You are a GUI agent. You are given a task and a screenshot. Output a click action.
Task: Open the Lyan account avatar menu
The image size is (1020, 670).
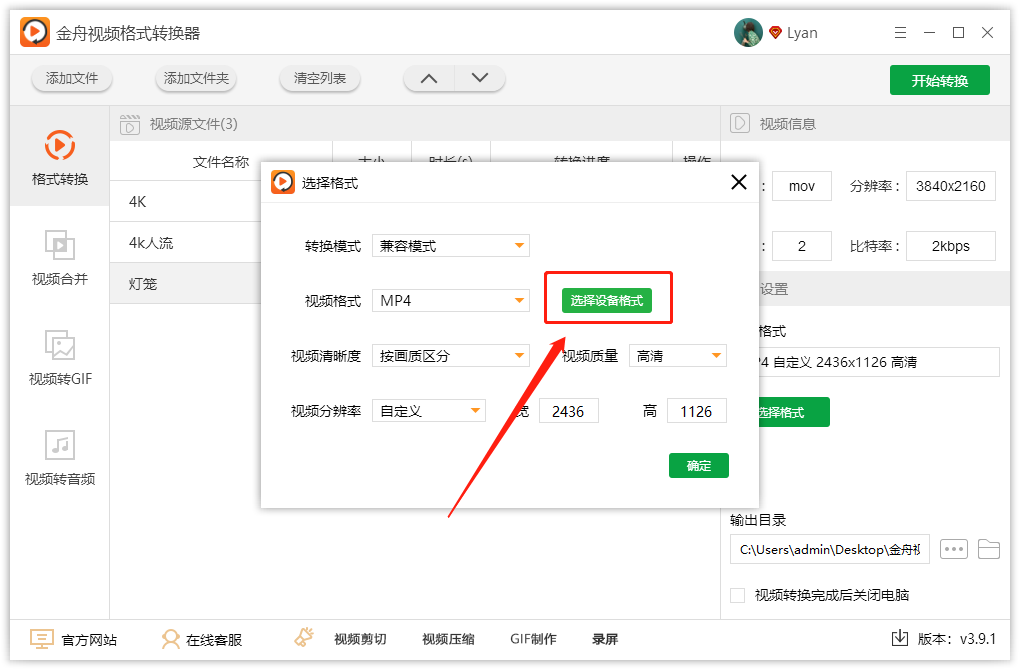pos(747,32)
